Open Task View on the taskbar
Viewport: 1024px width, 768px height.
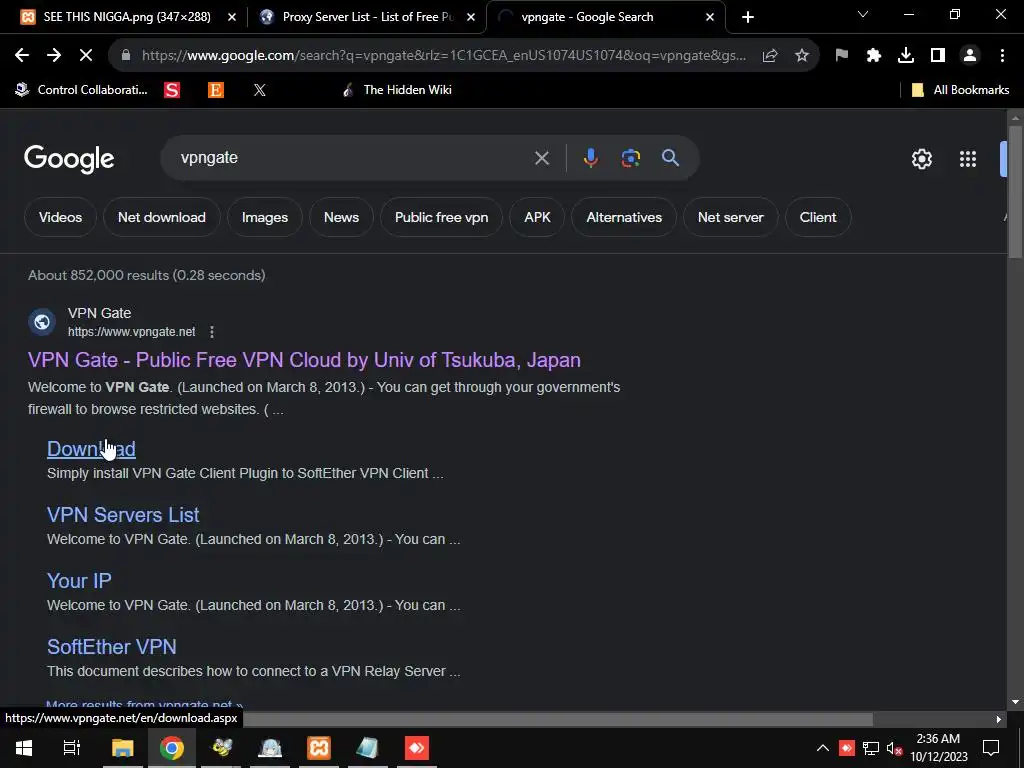point(72,748)
